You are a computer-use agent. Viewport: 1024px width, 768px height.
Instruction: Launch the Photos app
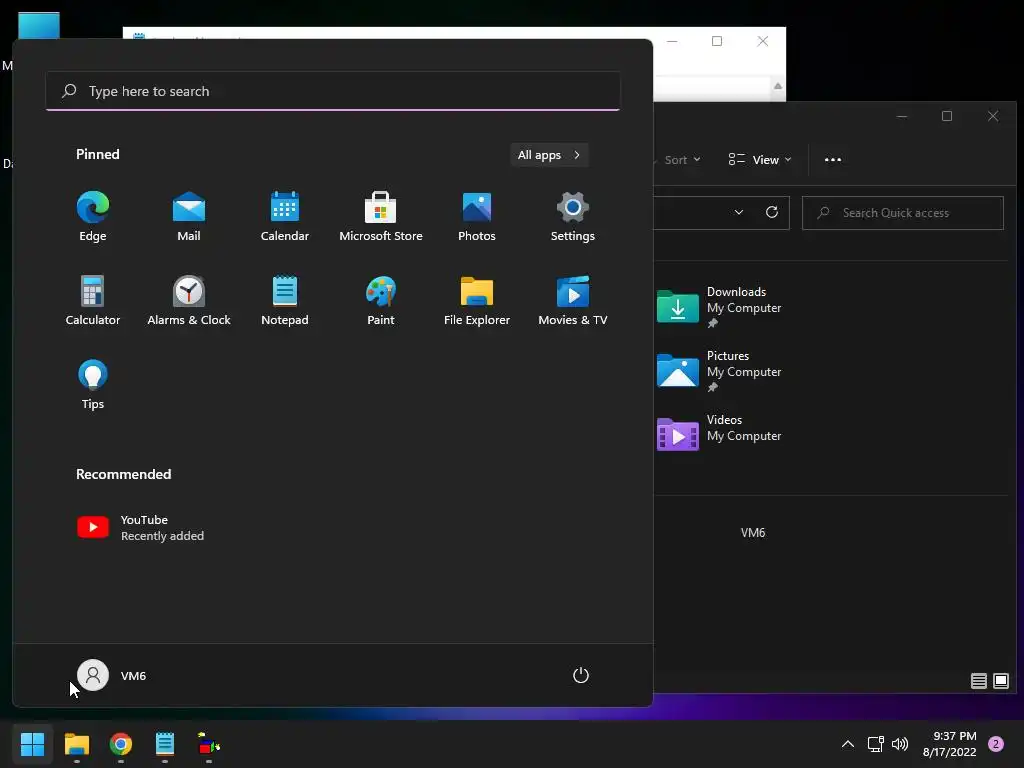coord(477,217)
